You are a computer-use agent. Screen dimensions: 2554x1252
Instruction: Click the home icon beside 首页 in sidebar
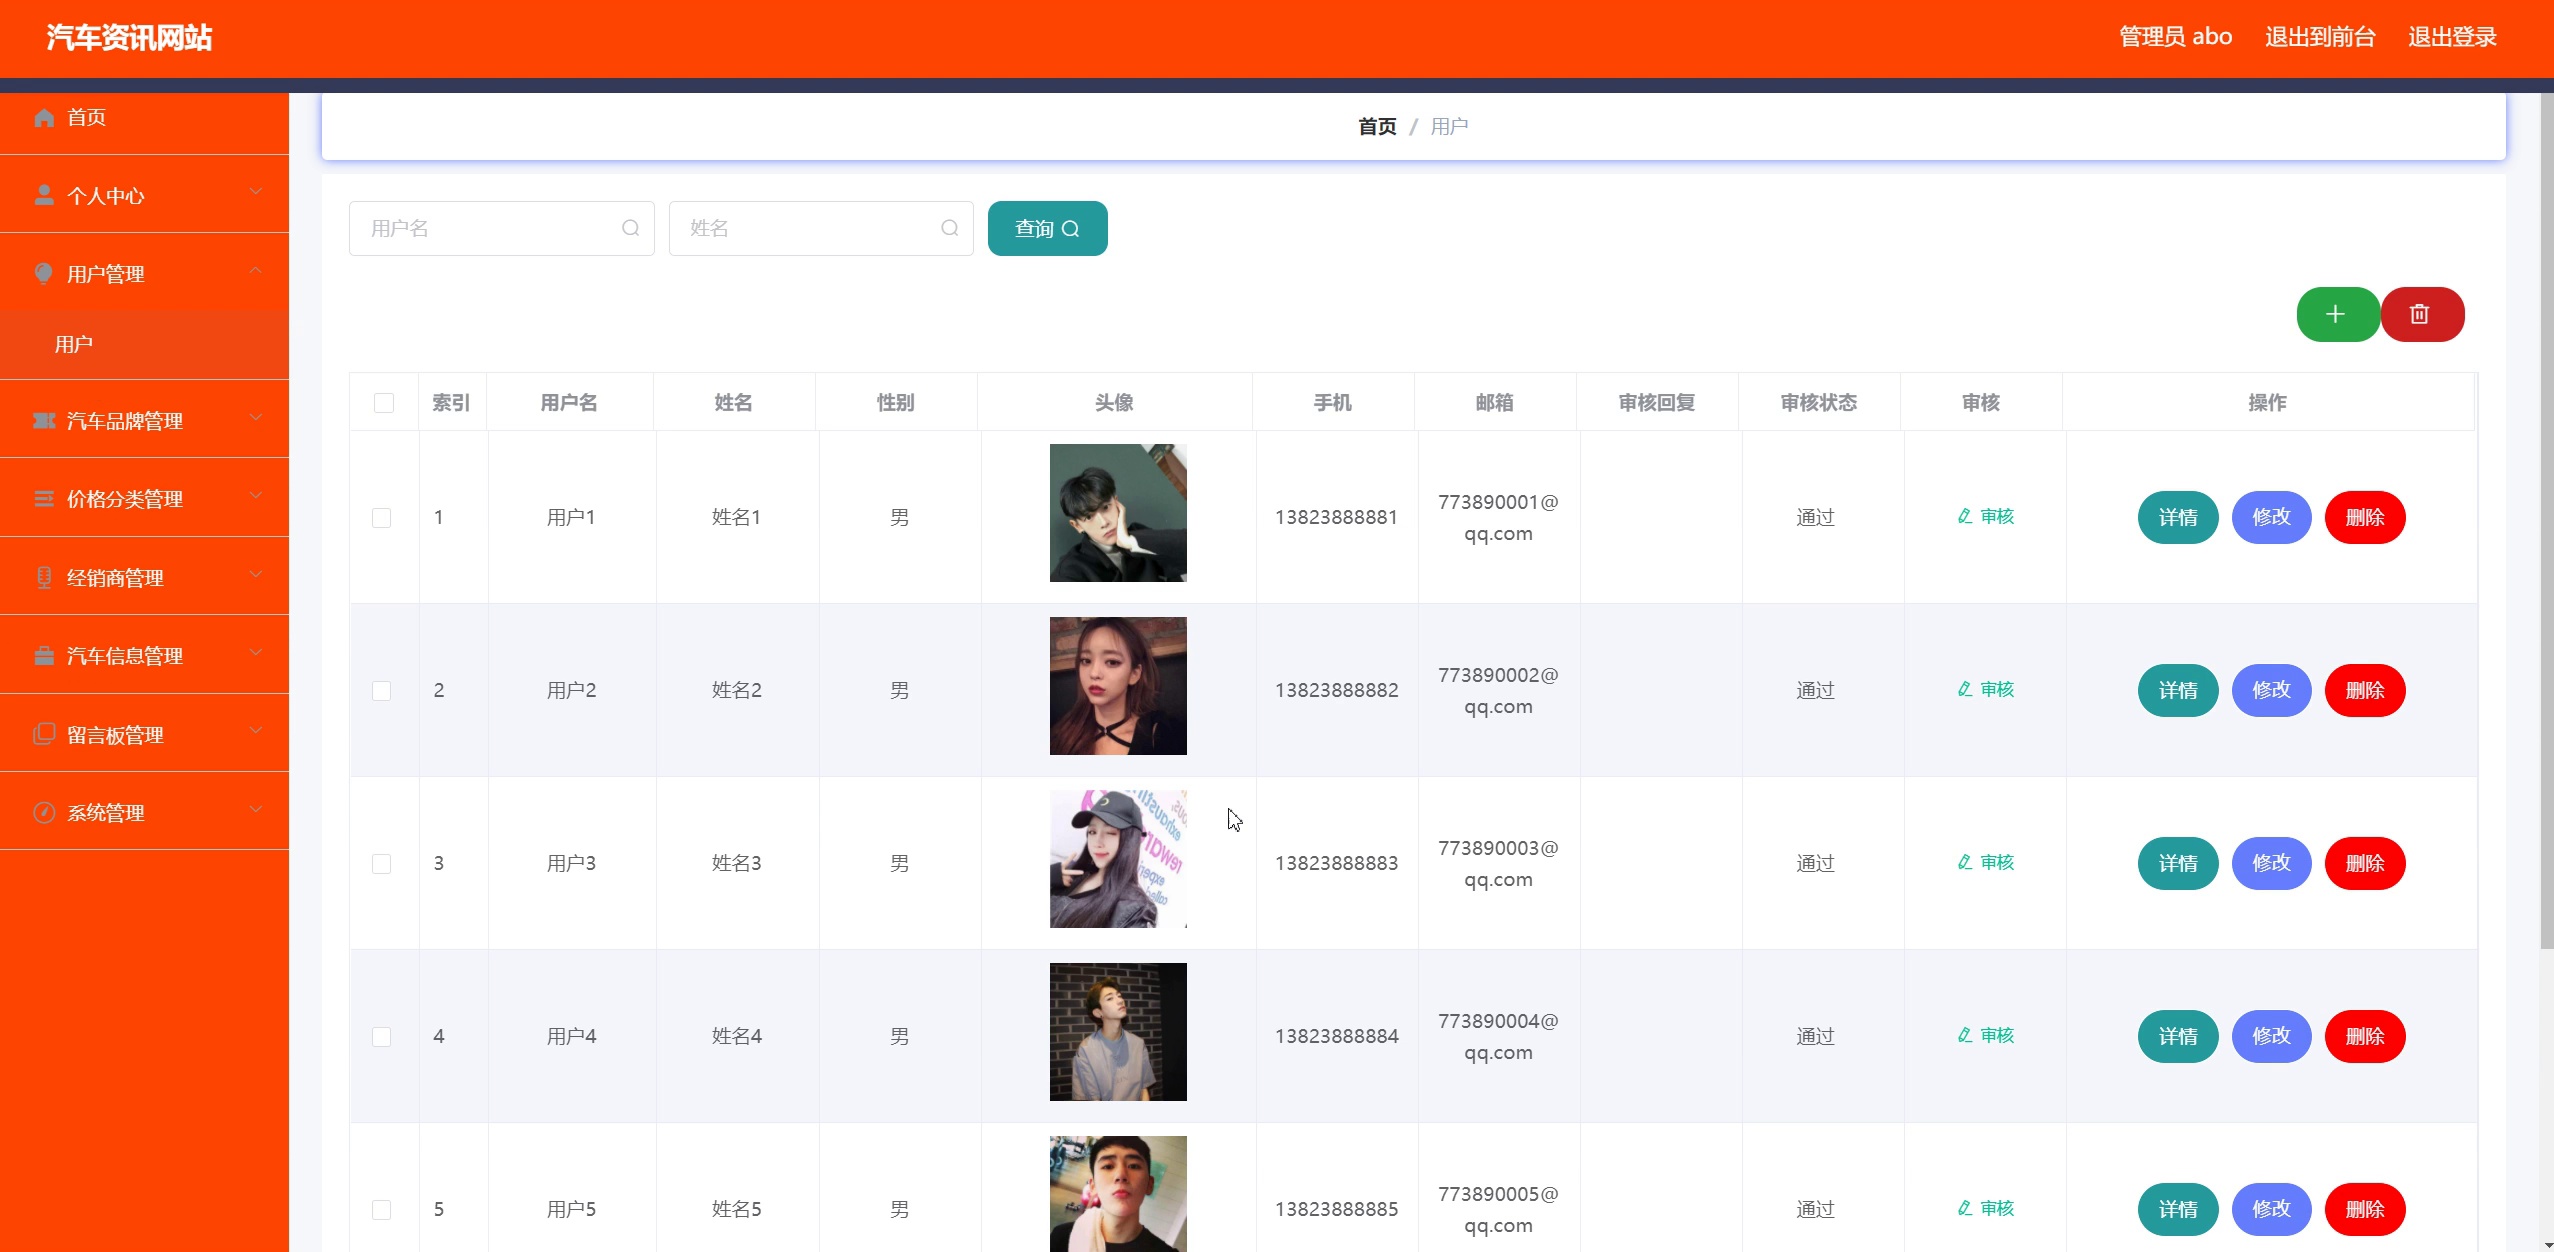(44, 118)
